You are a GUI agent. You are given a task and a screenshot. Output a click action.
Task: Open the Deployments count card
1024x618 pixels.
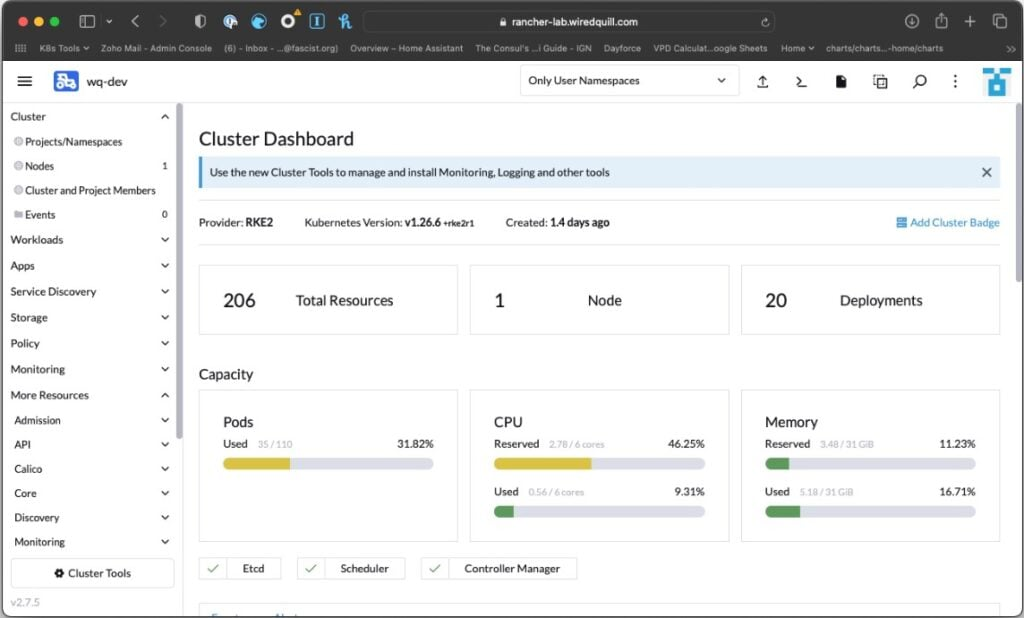870,300
